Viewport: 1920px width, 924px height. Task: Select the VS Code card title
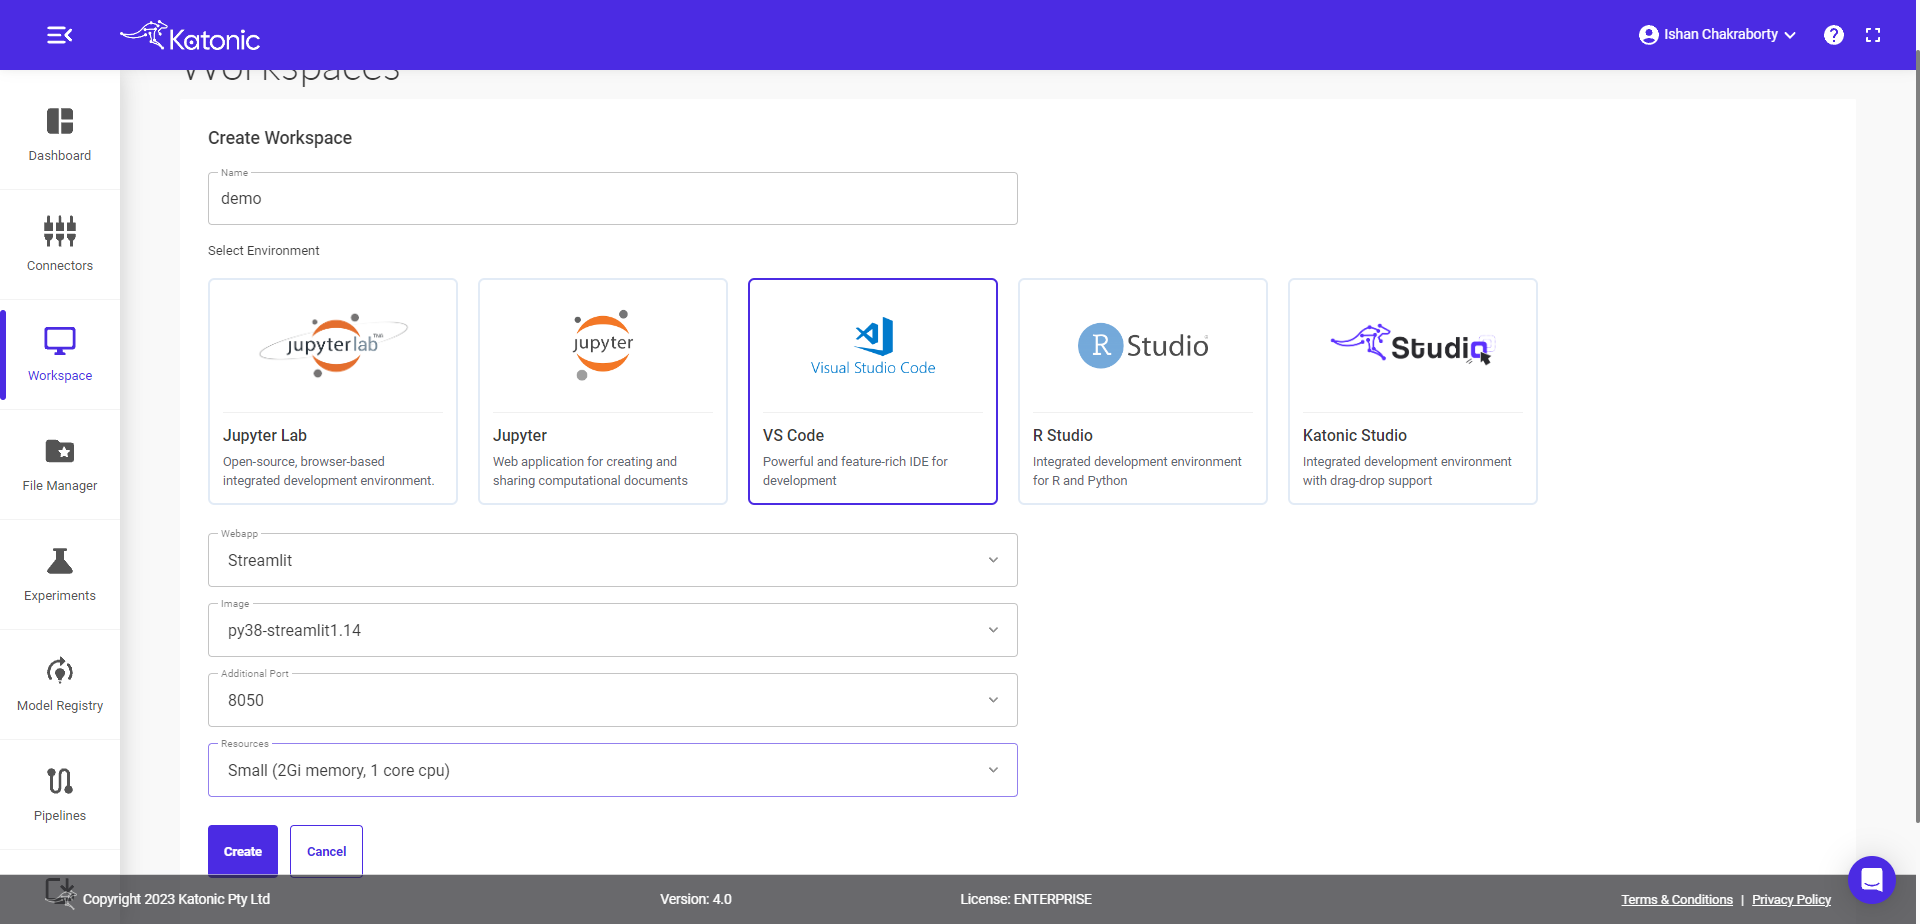tap(793, 435)
